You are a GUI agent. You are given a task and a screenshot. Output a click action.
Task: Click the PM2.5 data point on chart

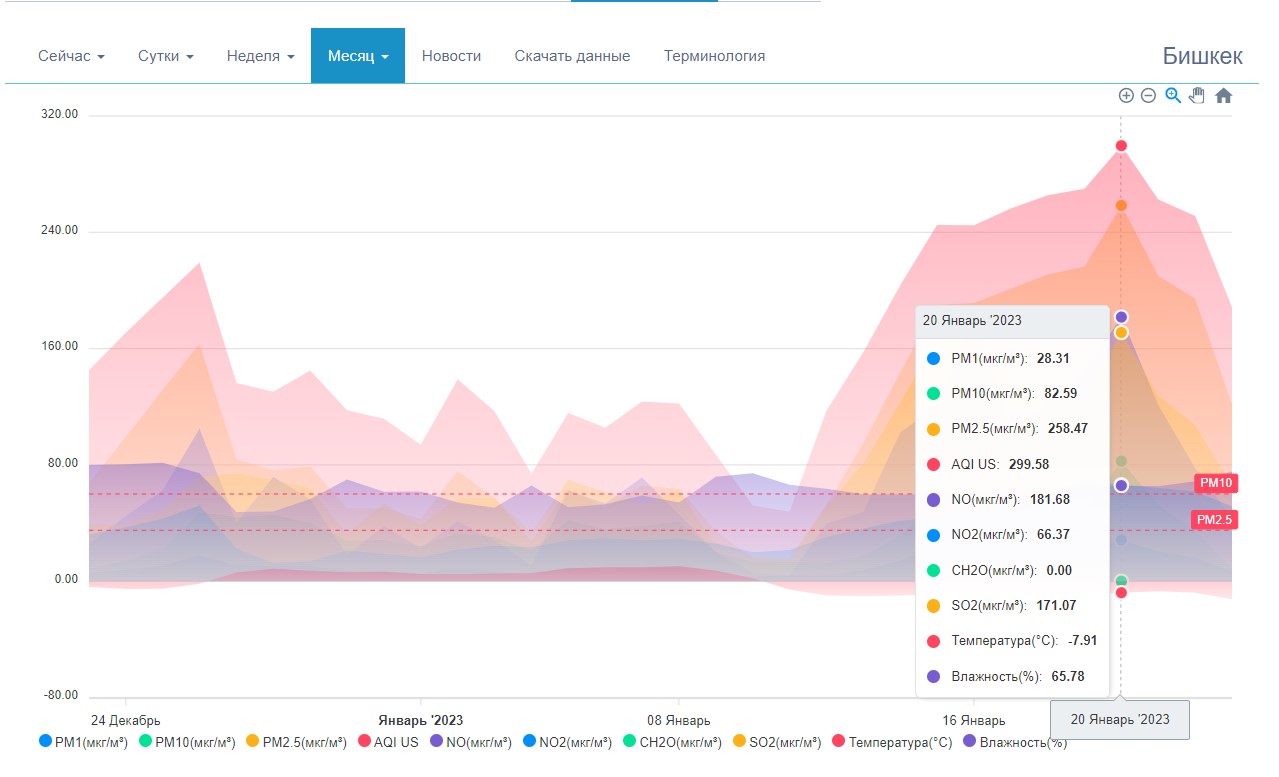tap(1121, 205)
